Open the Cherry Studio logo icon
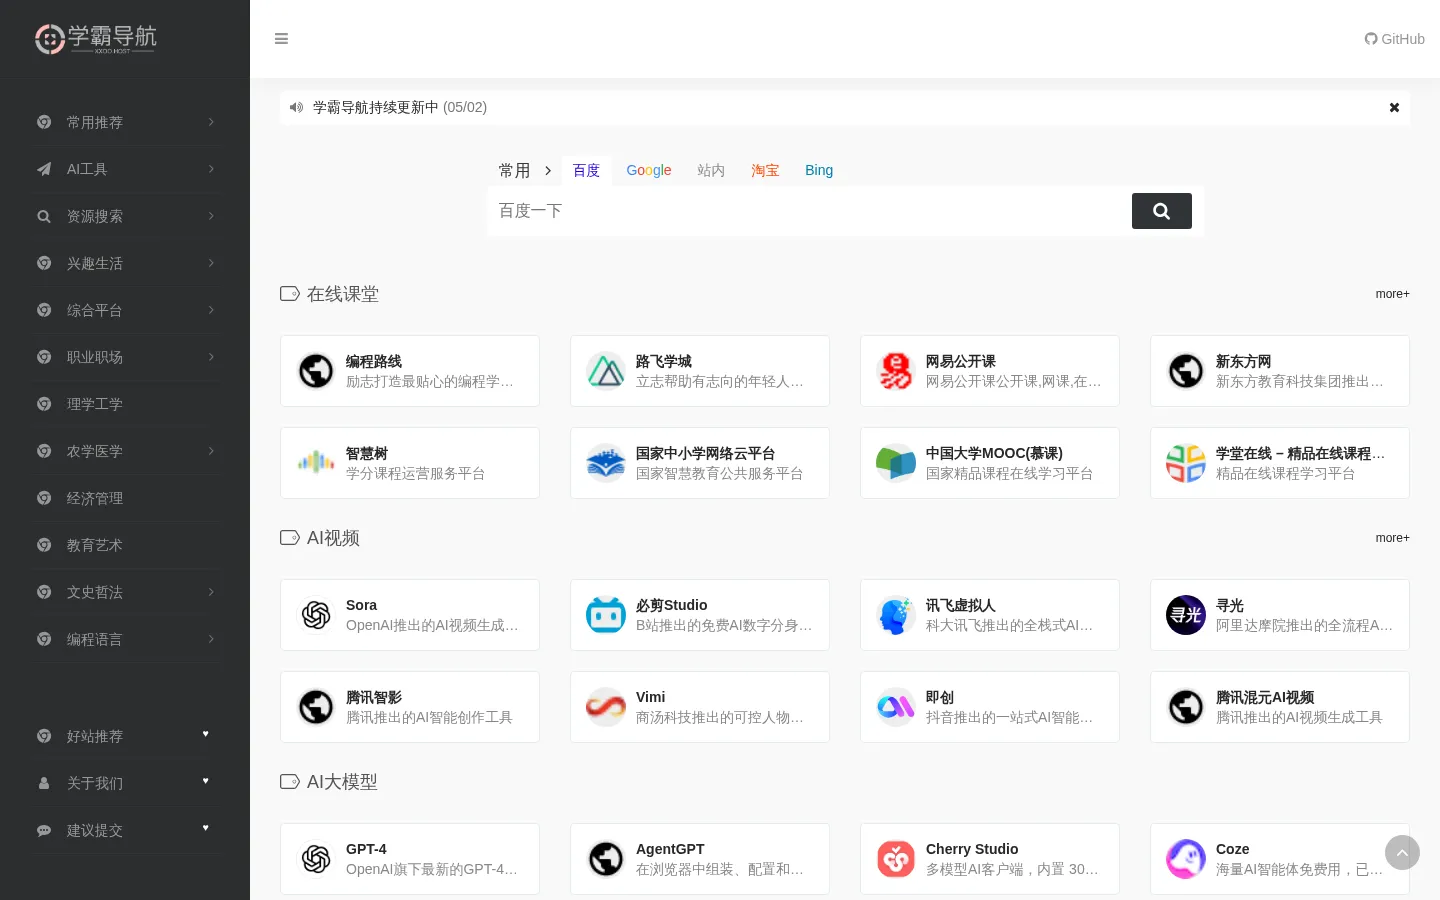Screen dimensions: 1440x900 [896, 859]
